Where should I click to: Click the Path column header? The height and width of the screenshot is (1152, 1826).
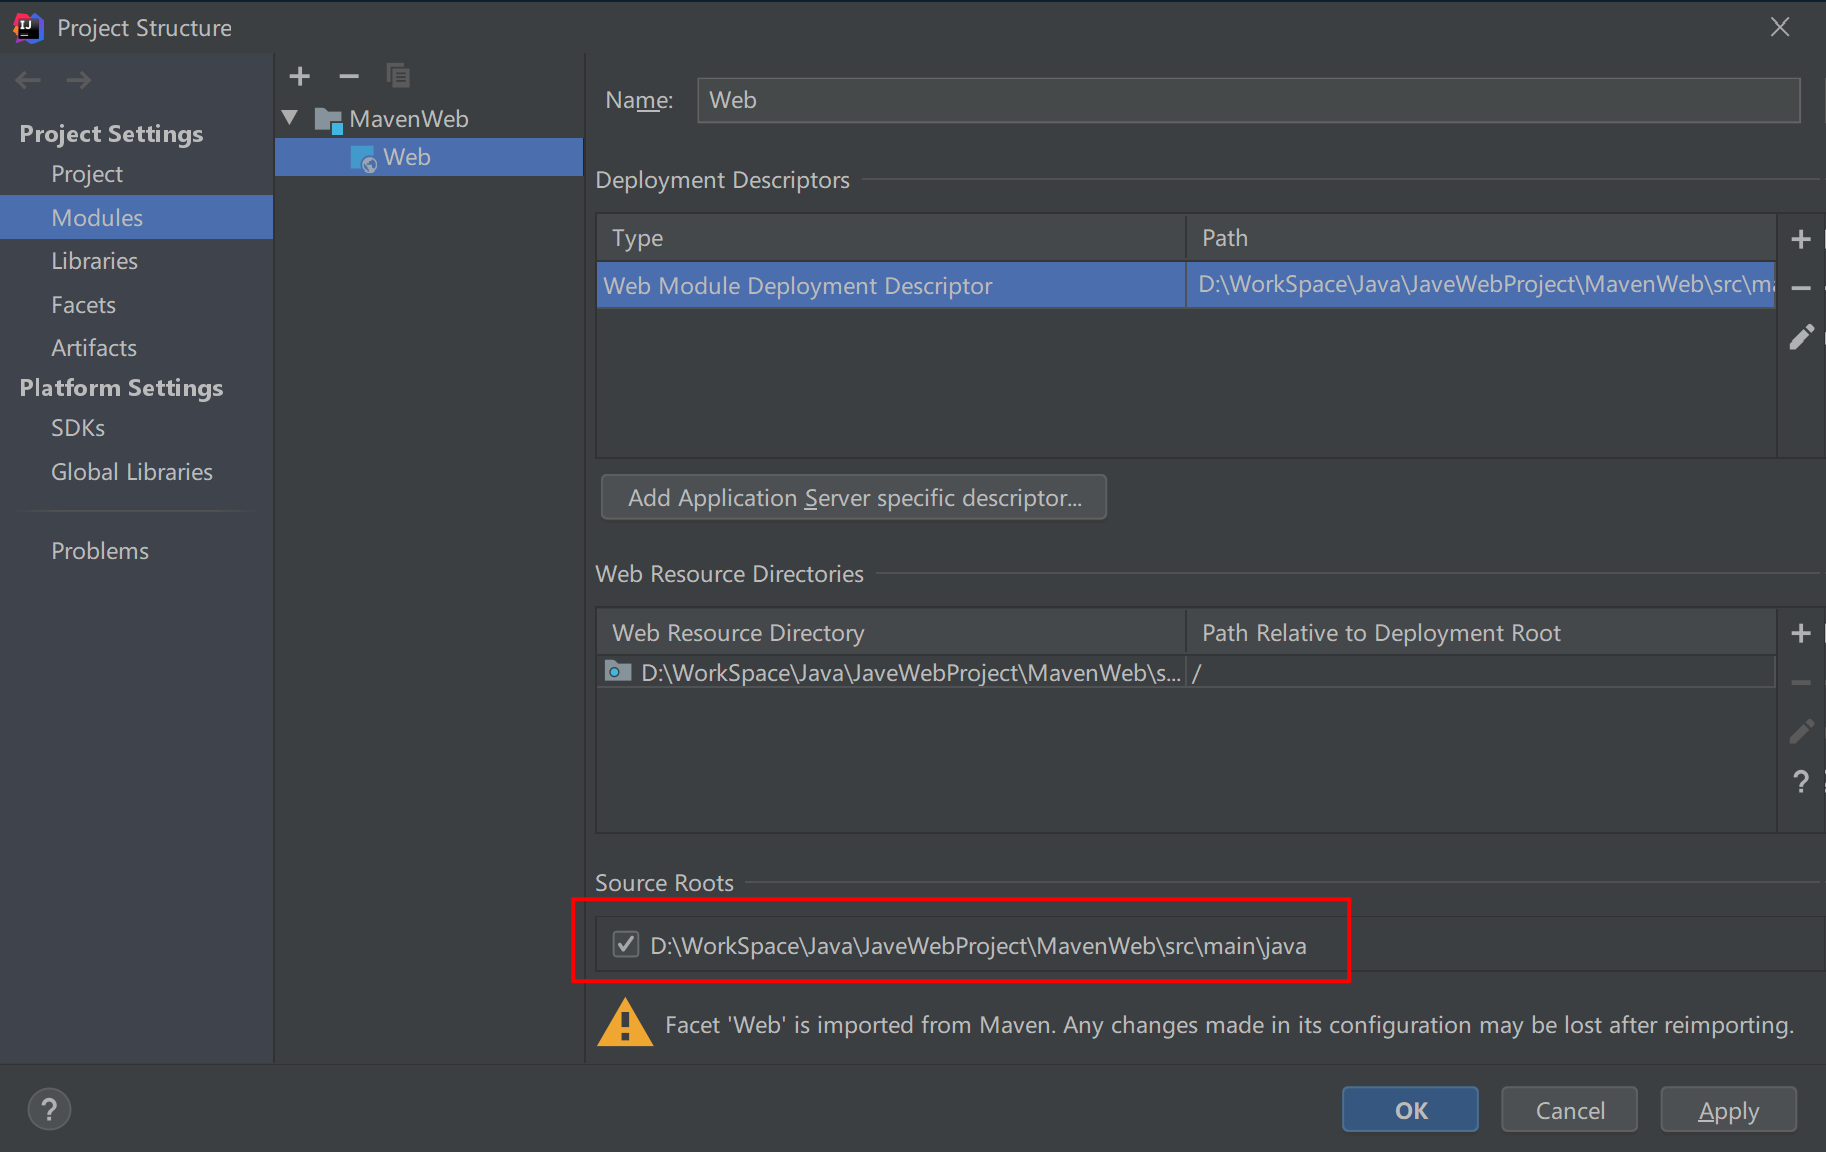point(1481,238)
